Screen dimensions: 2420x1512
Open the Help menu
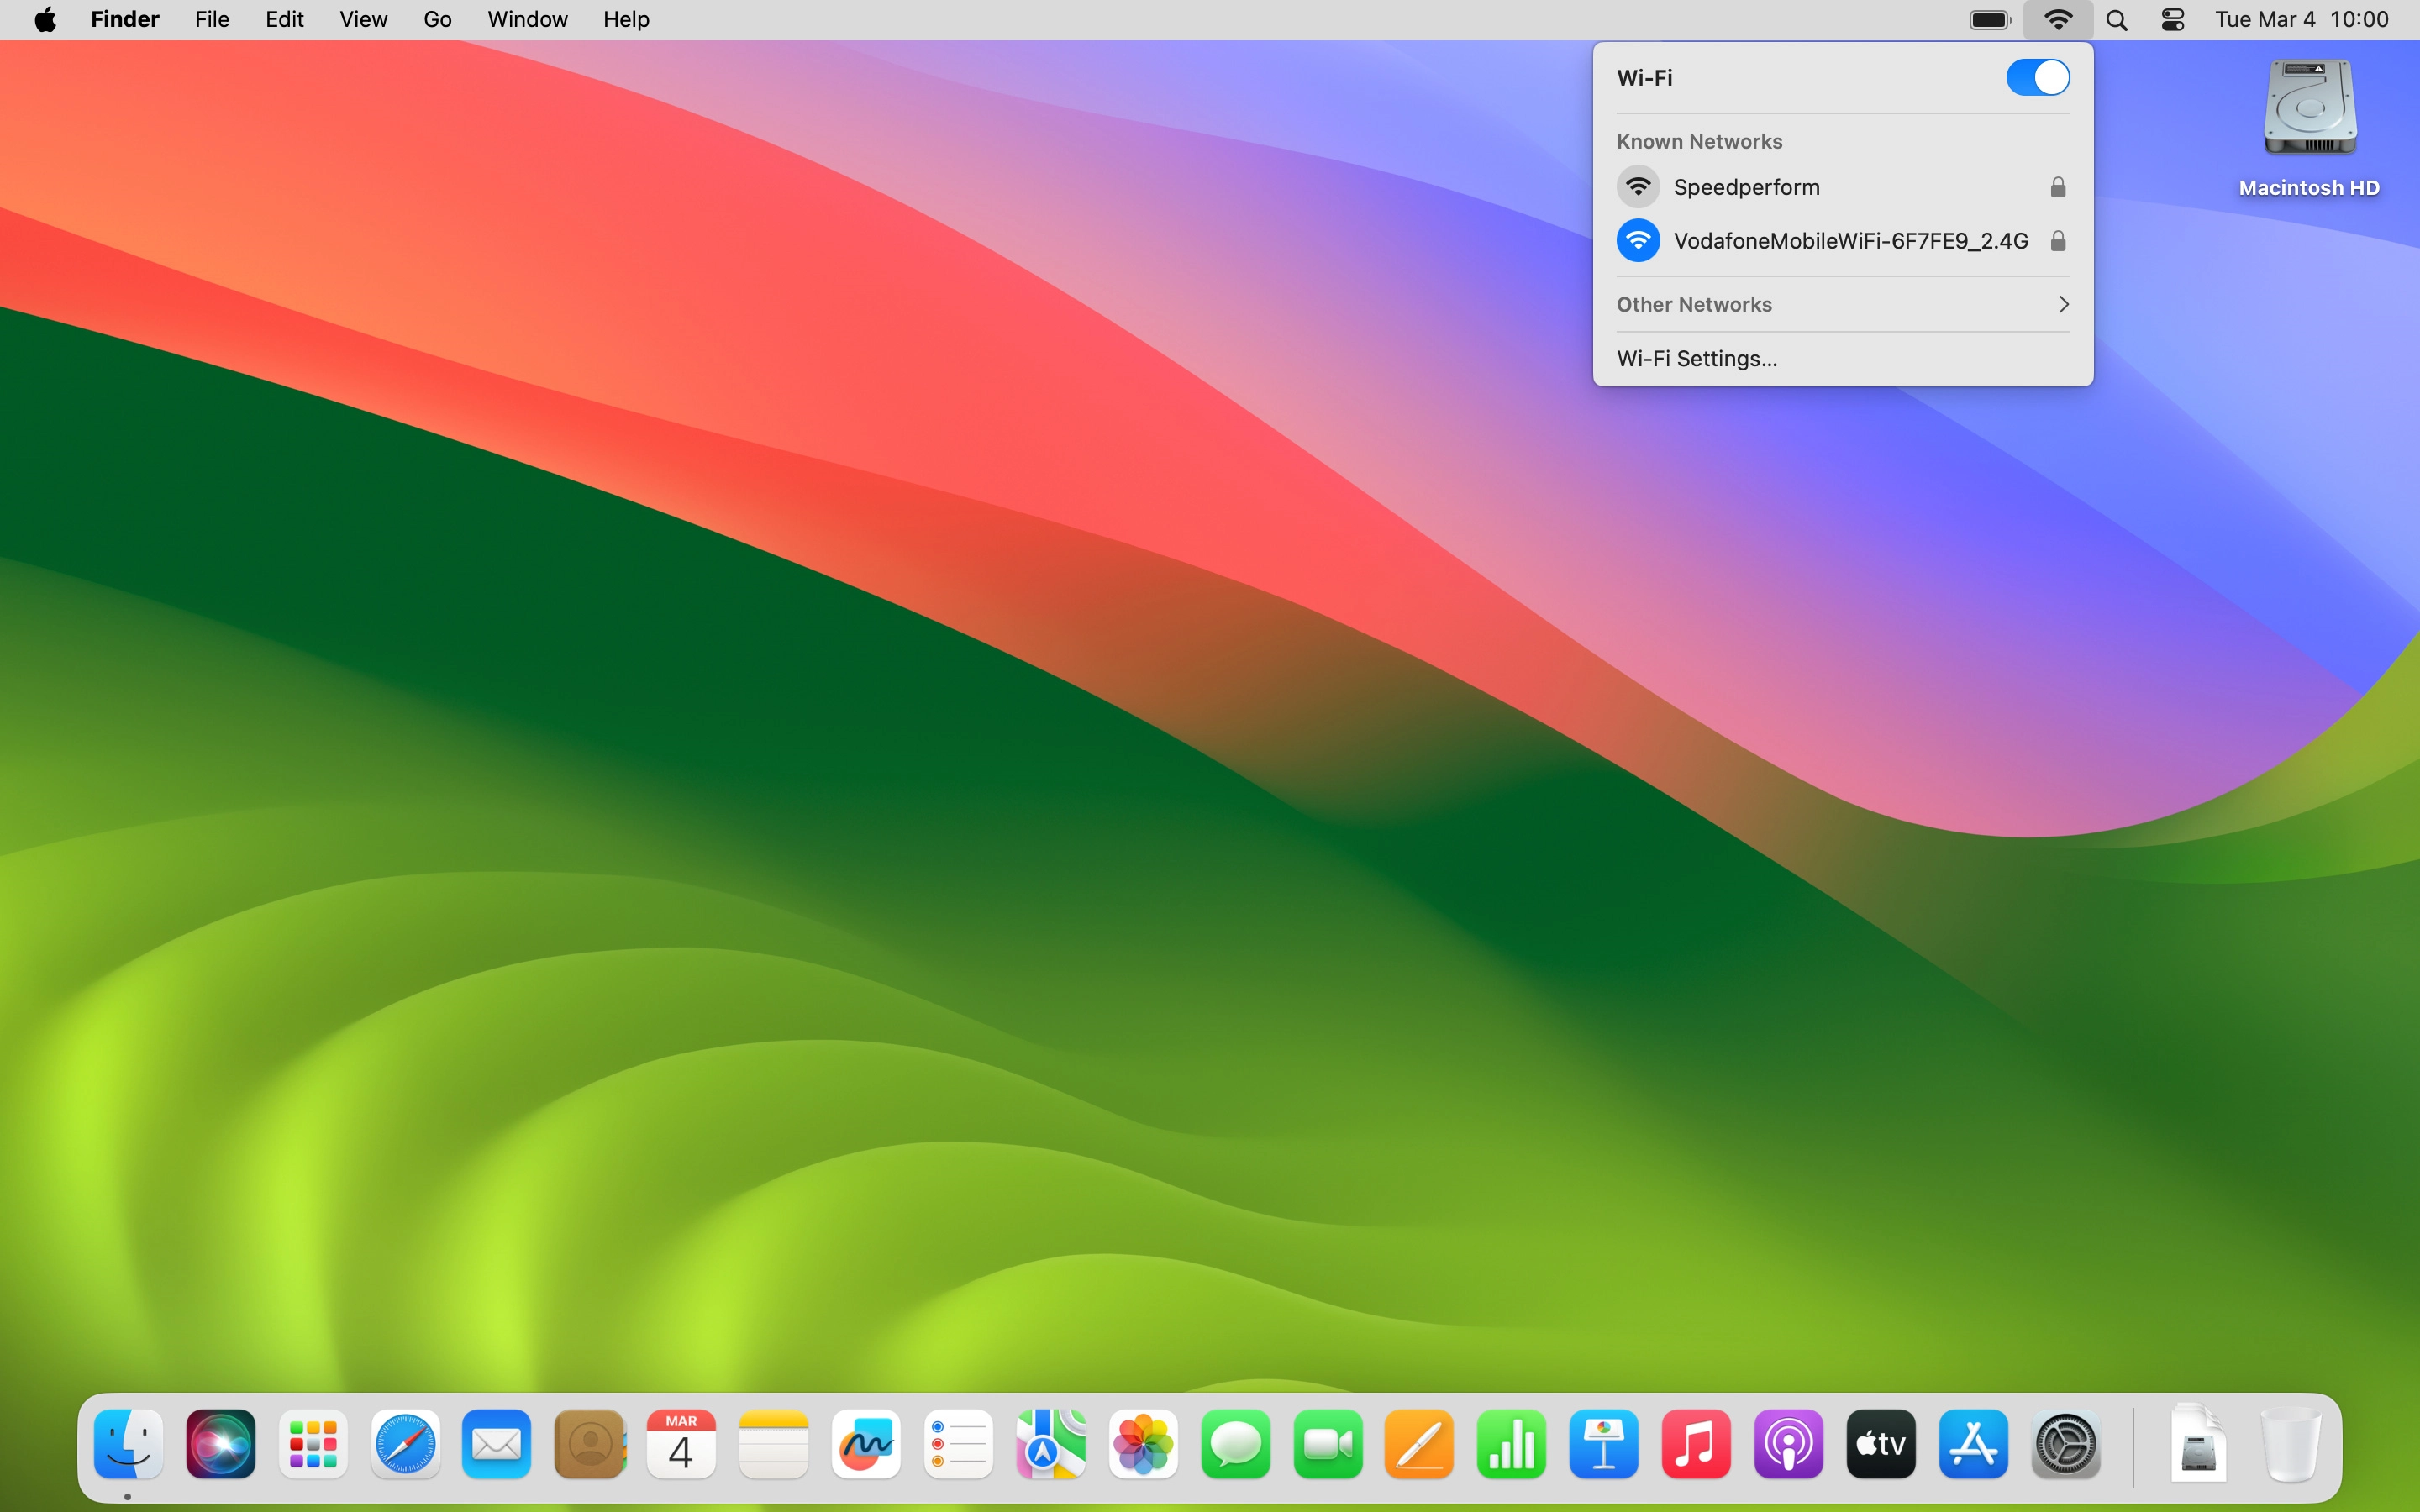point(626,20)
